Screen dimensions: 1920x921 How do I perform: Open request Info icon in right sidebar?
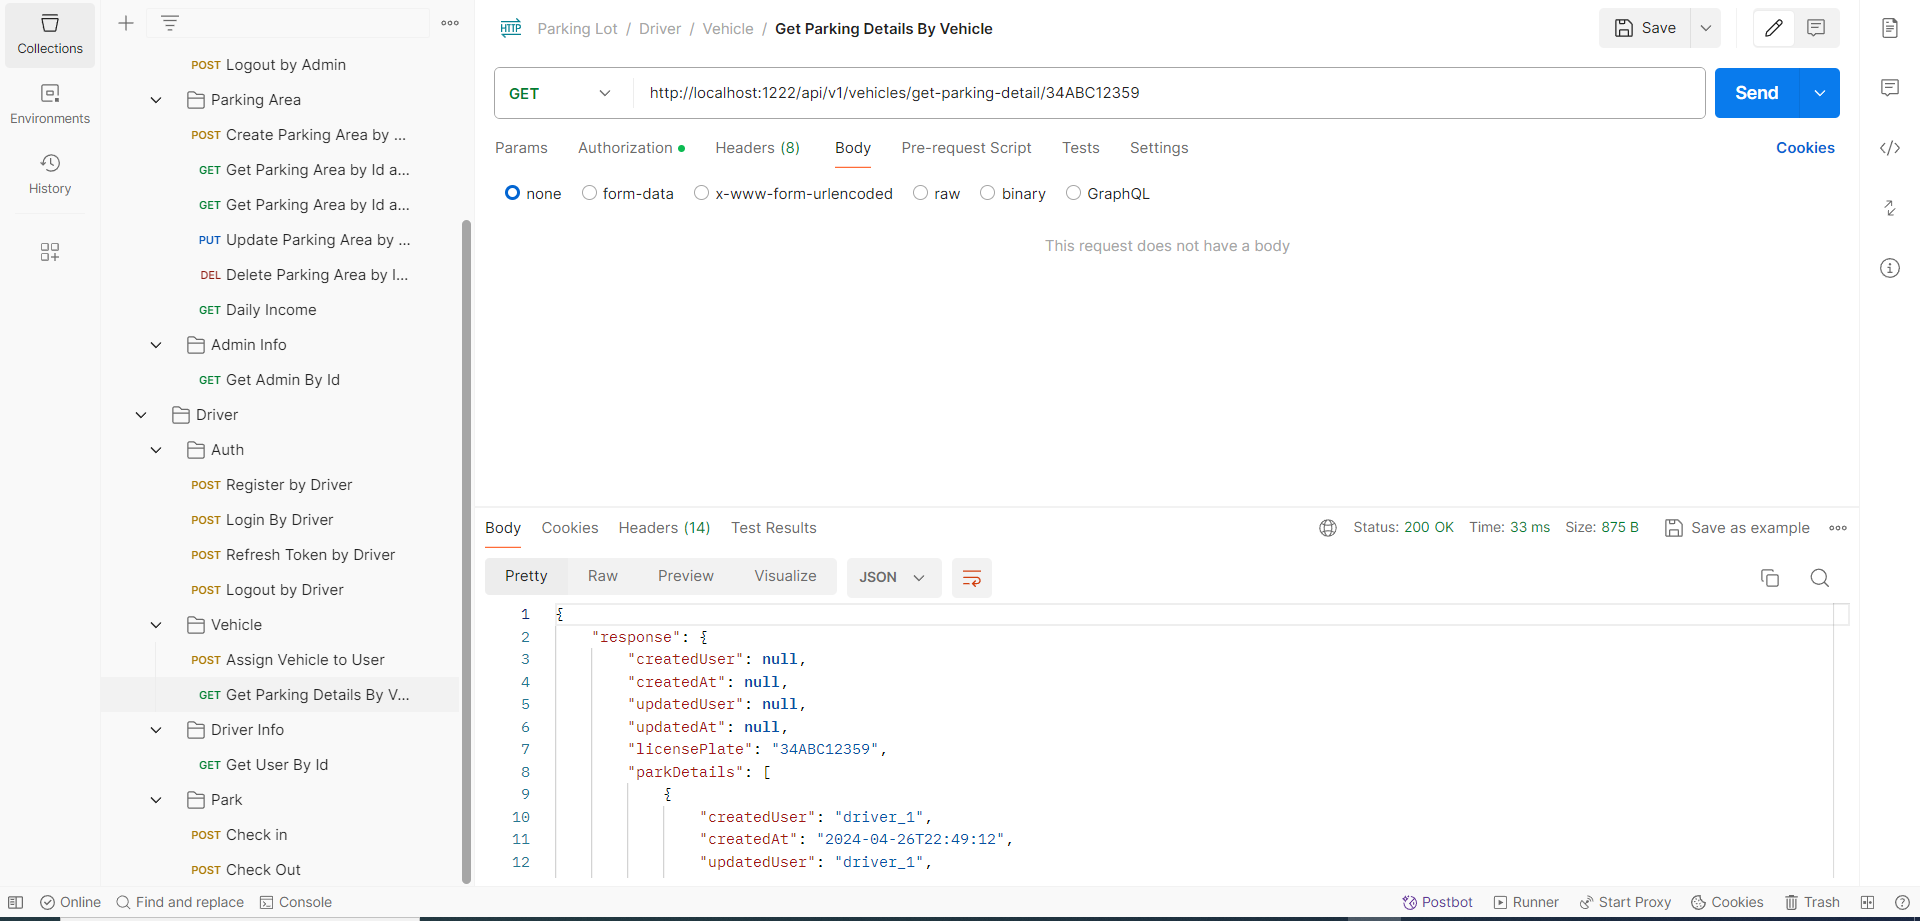coord(1890,268)
